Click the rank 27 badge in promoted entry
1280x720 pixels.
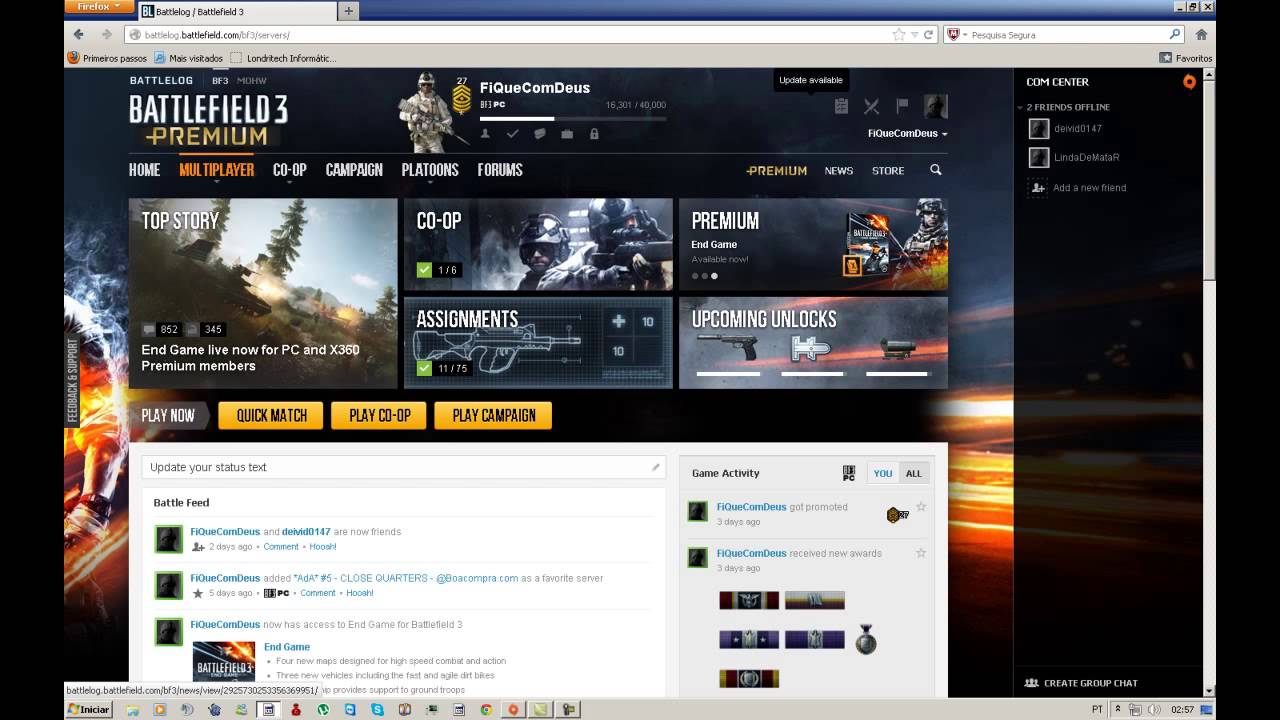click(x=897, y=515)
